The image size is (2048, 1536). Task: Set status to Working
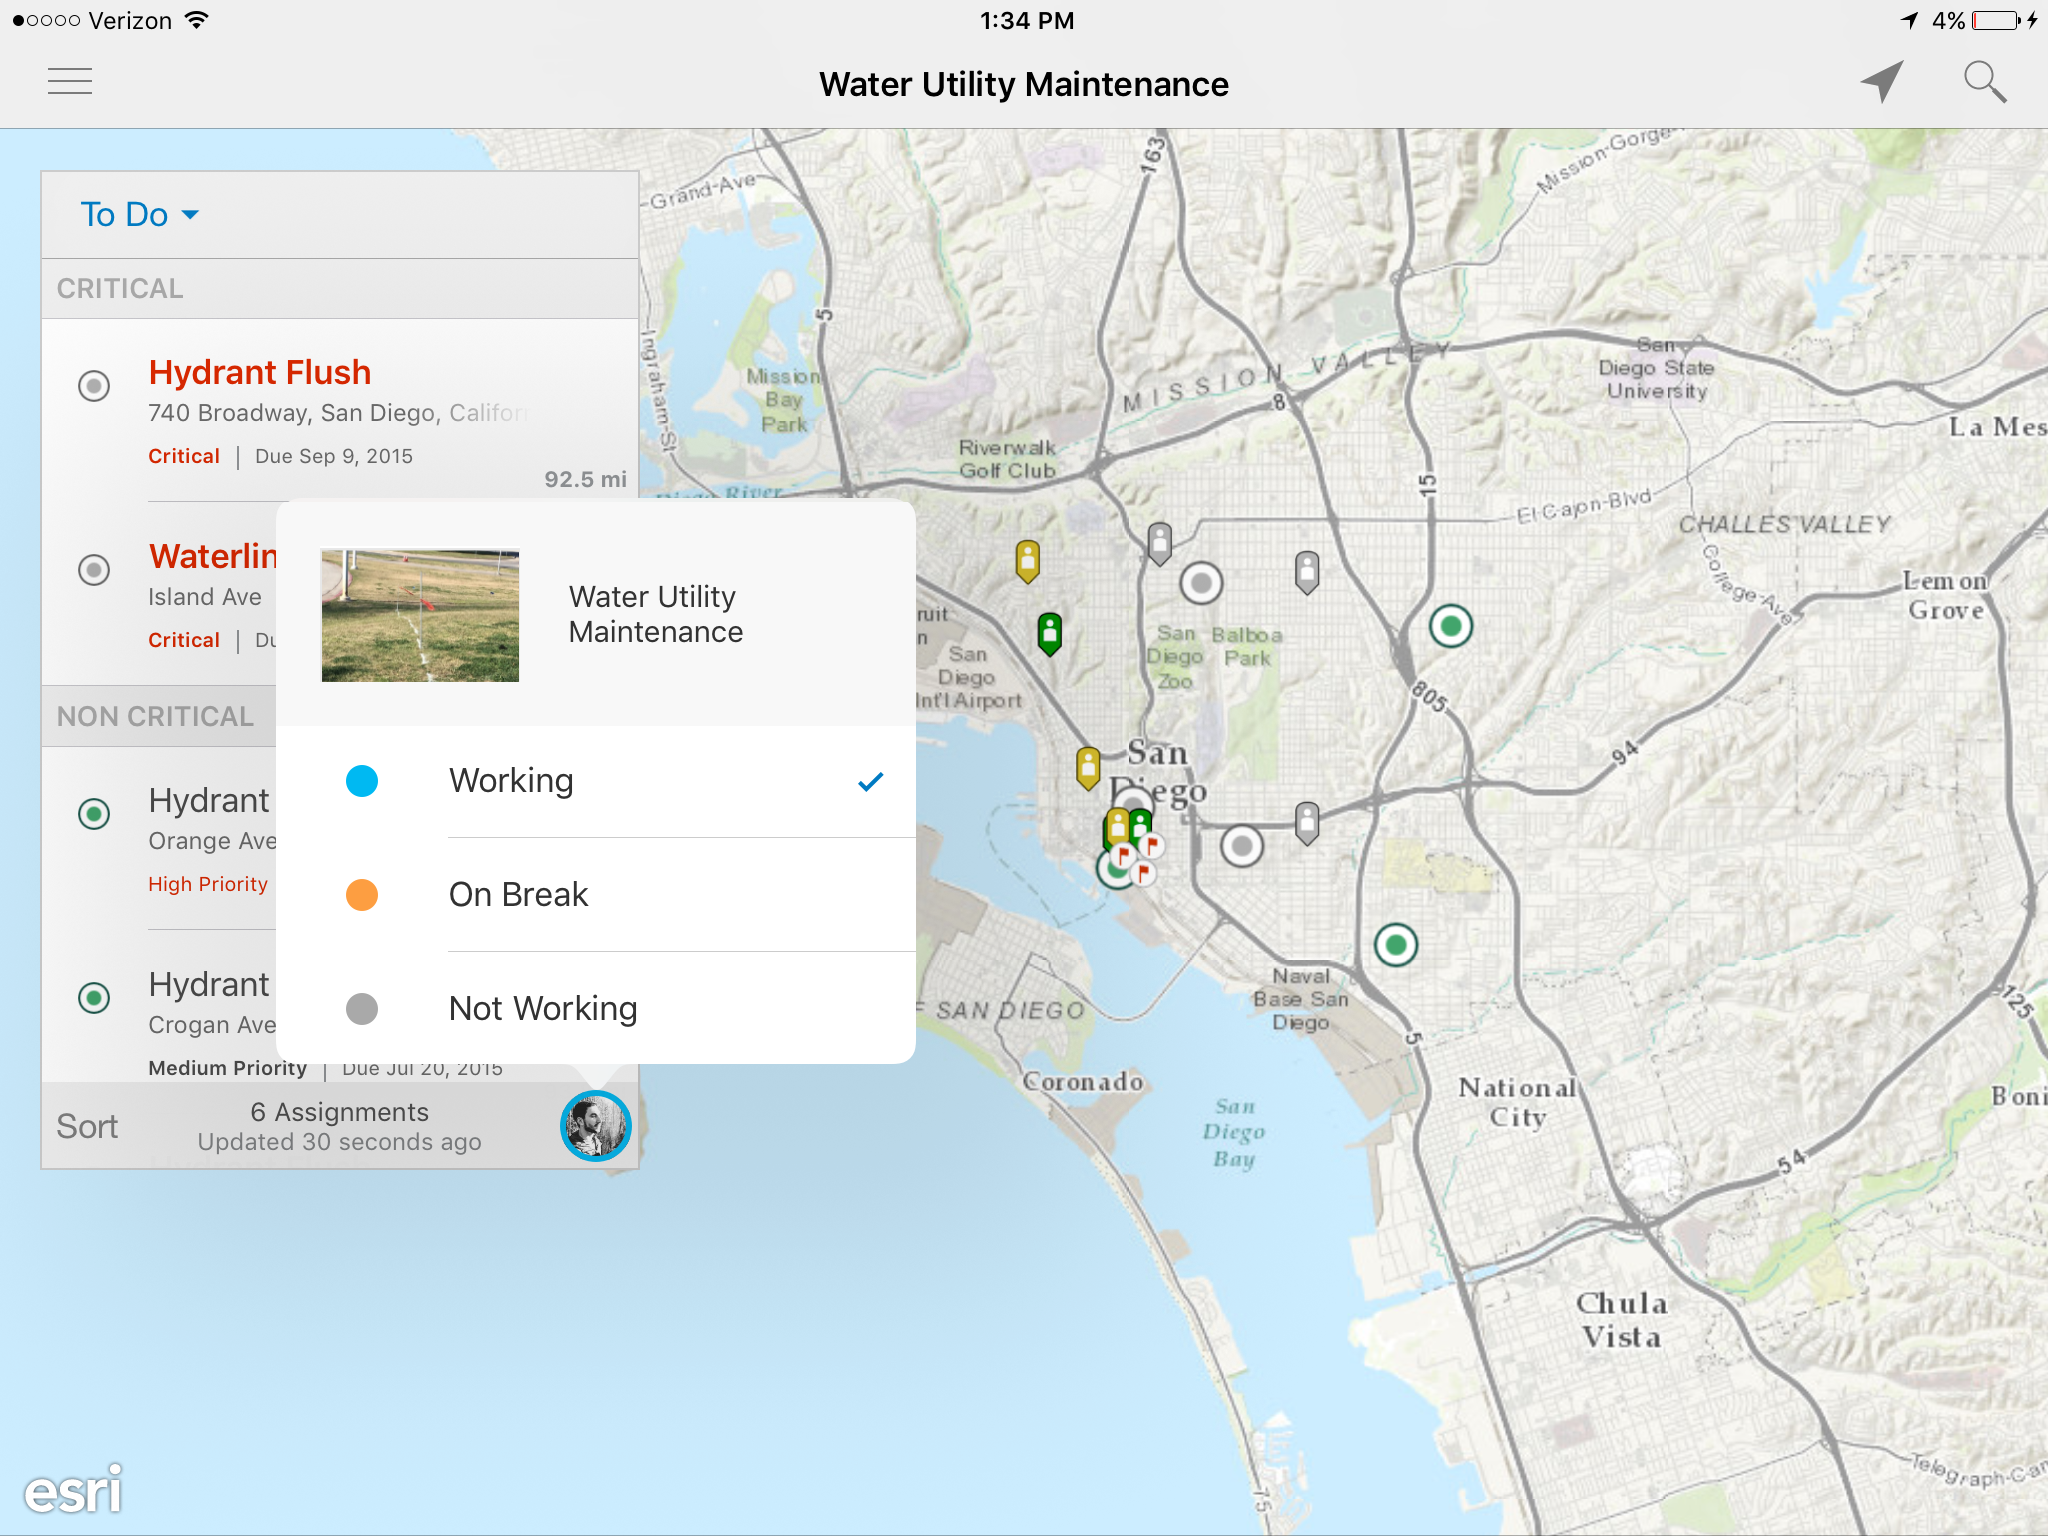[596, 781]
